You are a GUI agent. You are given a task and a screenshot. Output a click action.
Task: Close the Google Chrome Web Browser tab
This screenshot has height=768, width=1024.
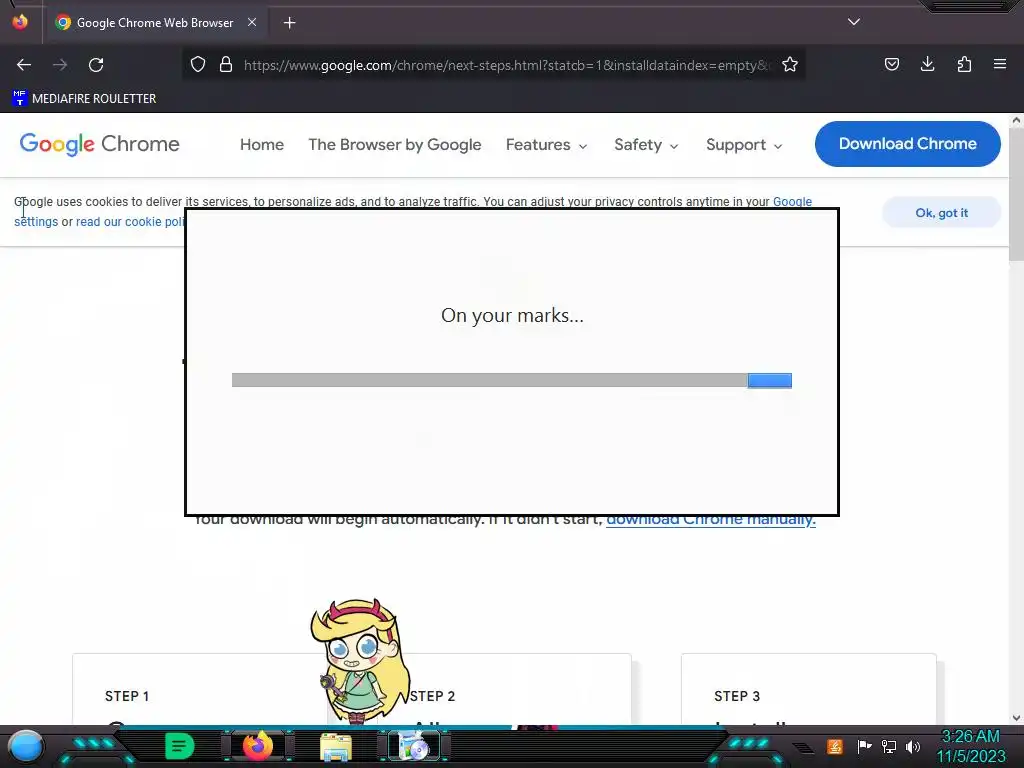251,22
